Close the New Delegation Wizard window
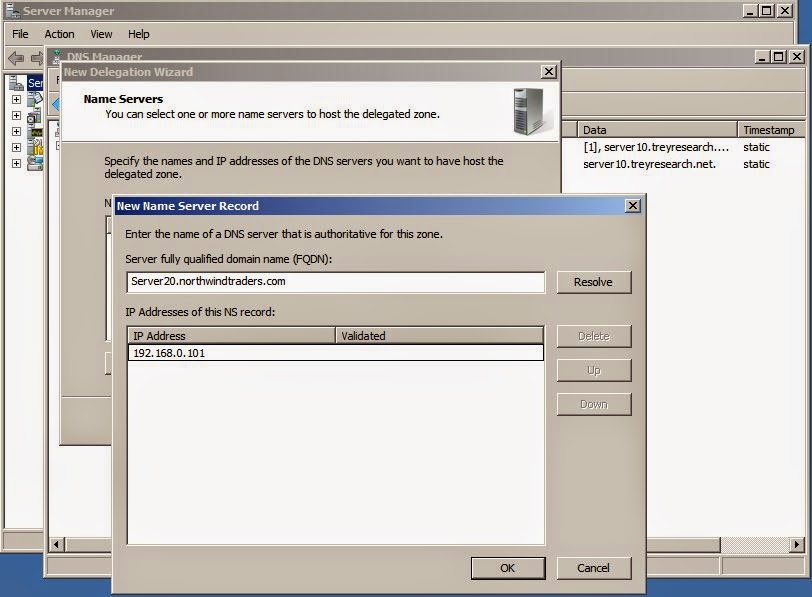The image size is (812, 597). (549, 71)
